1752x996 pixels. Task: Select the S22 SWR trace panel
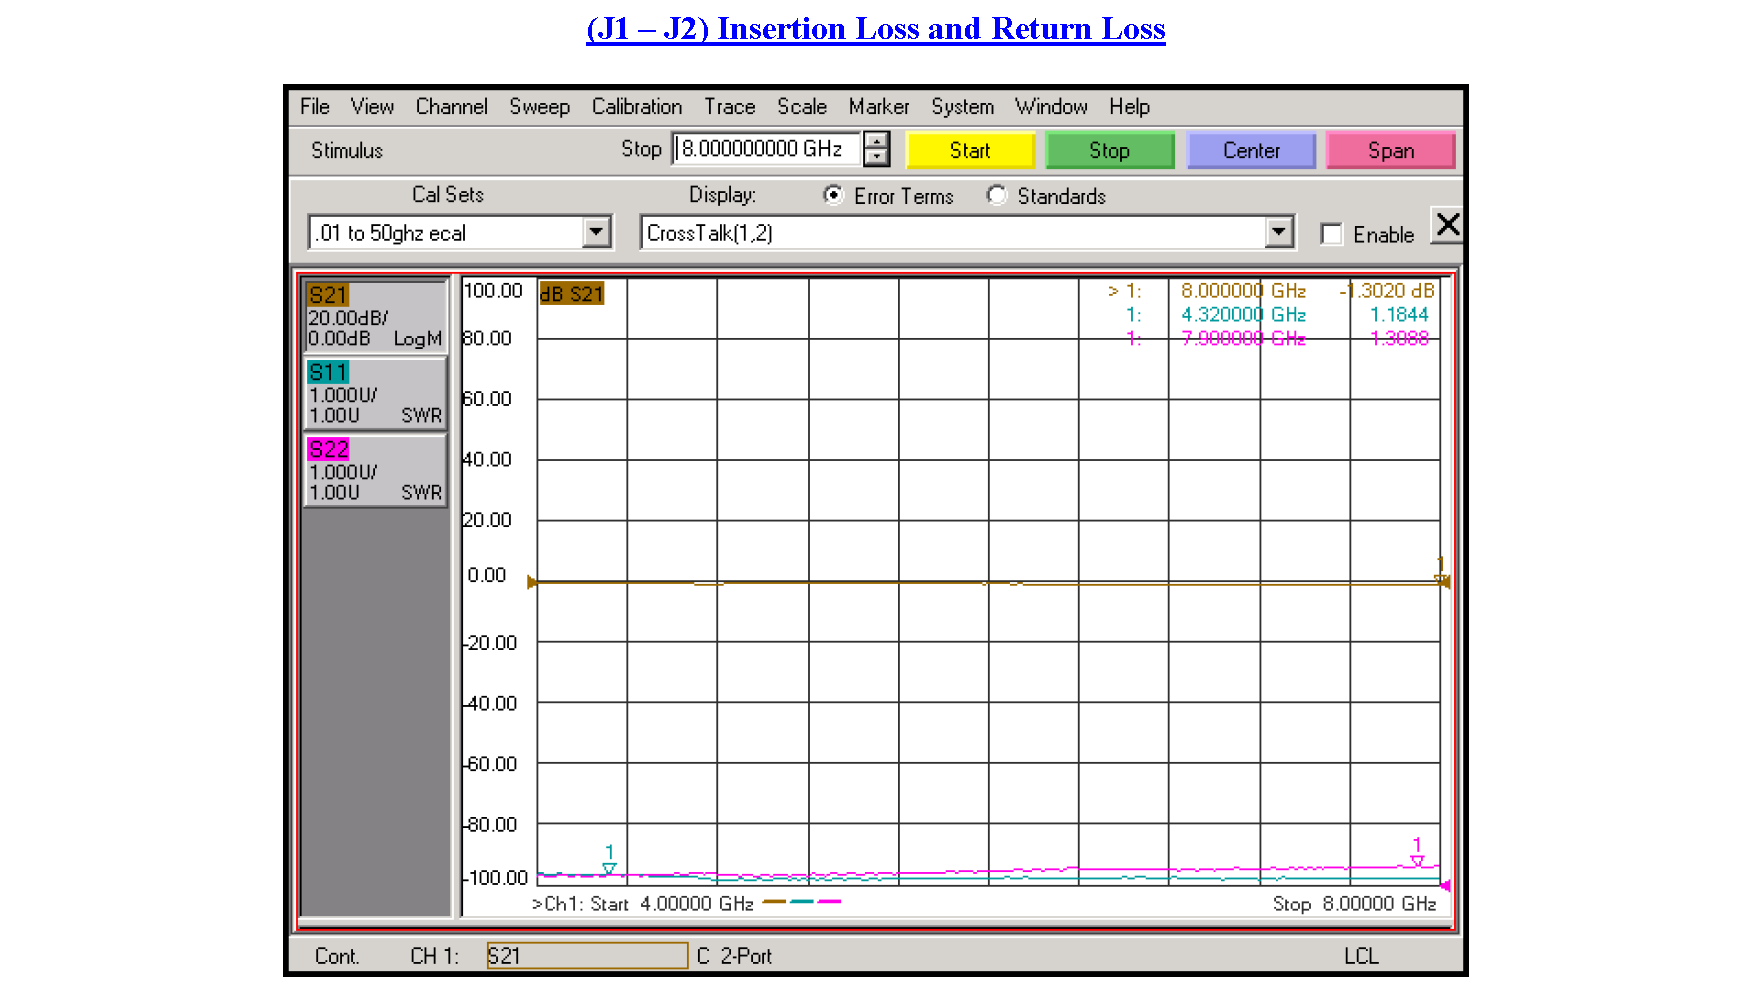(375, 470)
